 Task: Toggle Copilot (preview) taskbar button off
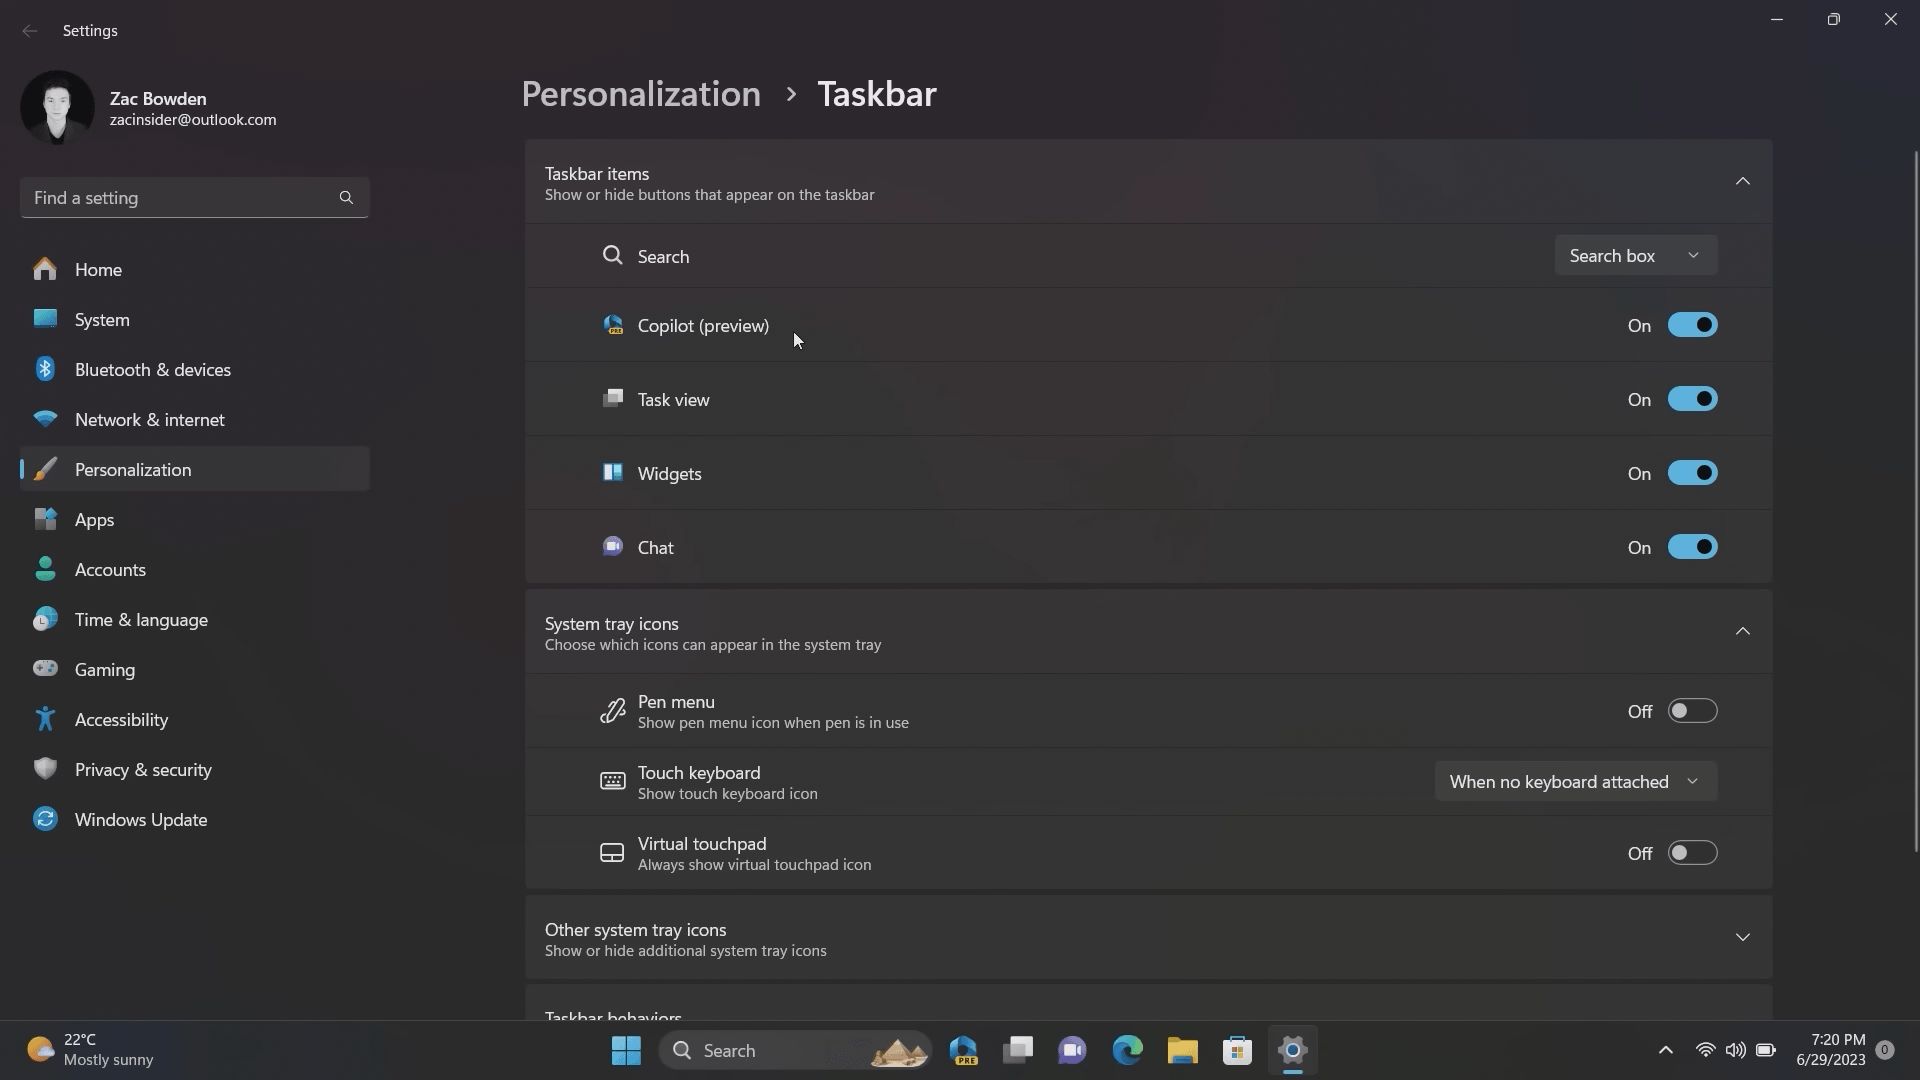point(1692,324)
